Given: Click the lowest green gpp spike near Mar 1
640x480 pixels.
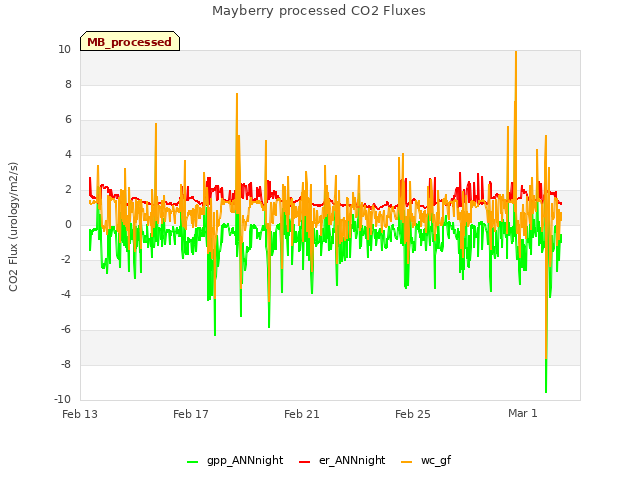Looking at the screenshot, I should [x=546, y=391].
